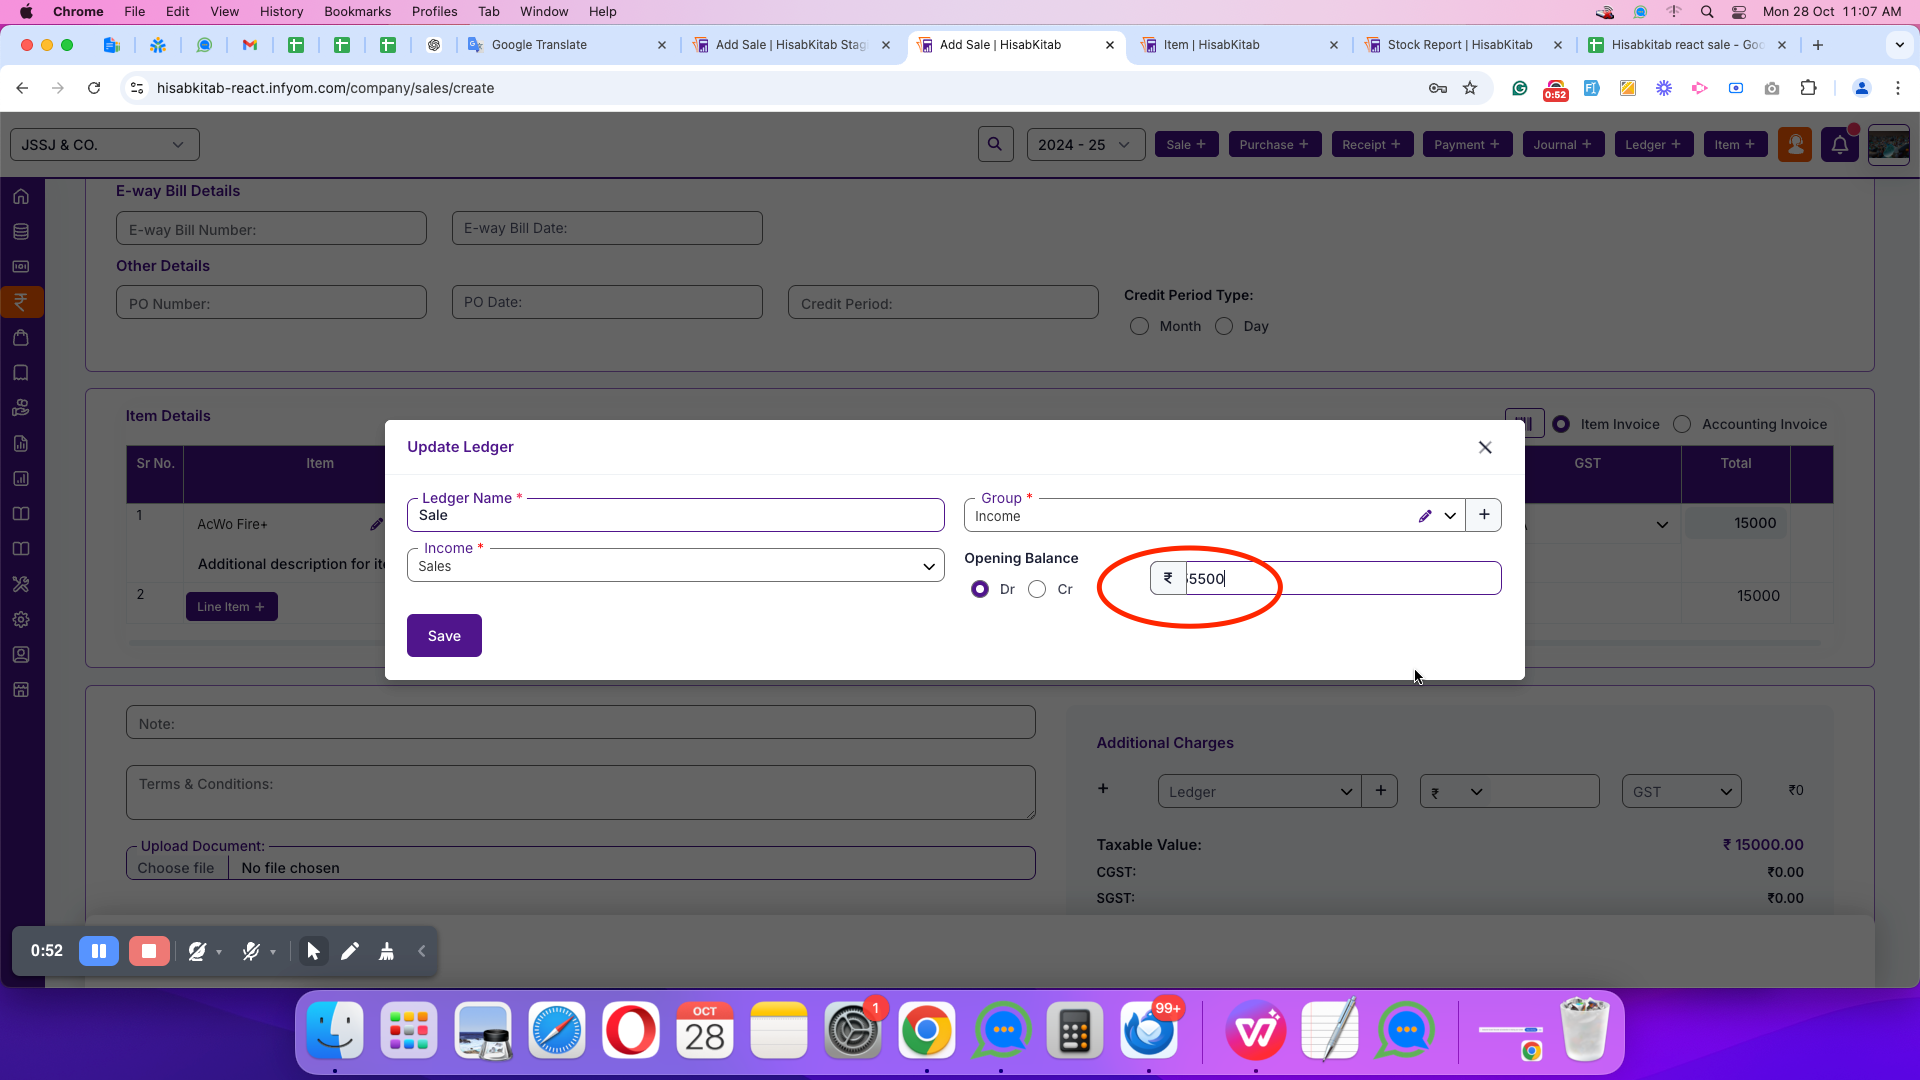The height and width of the screenshot is (1080, 1920).
Task: Click the Ledger Name input field
Action: 675,516
